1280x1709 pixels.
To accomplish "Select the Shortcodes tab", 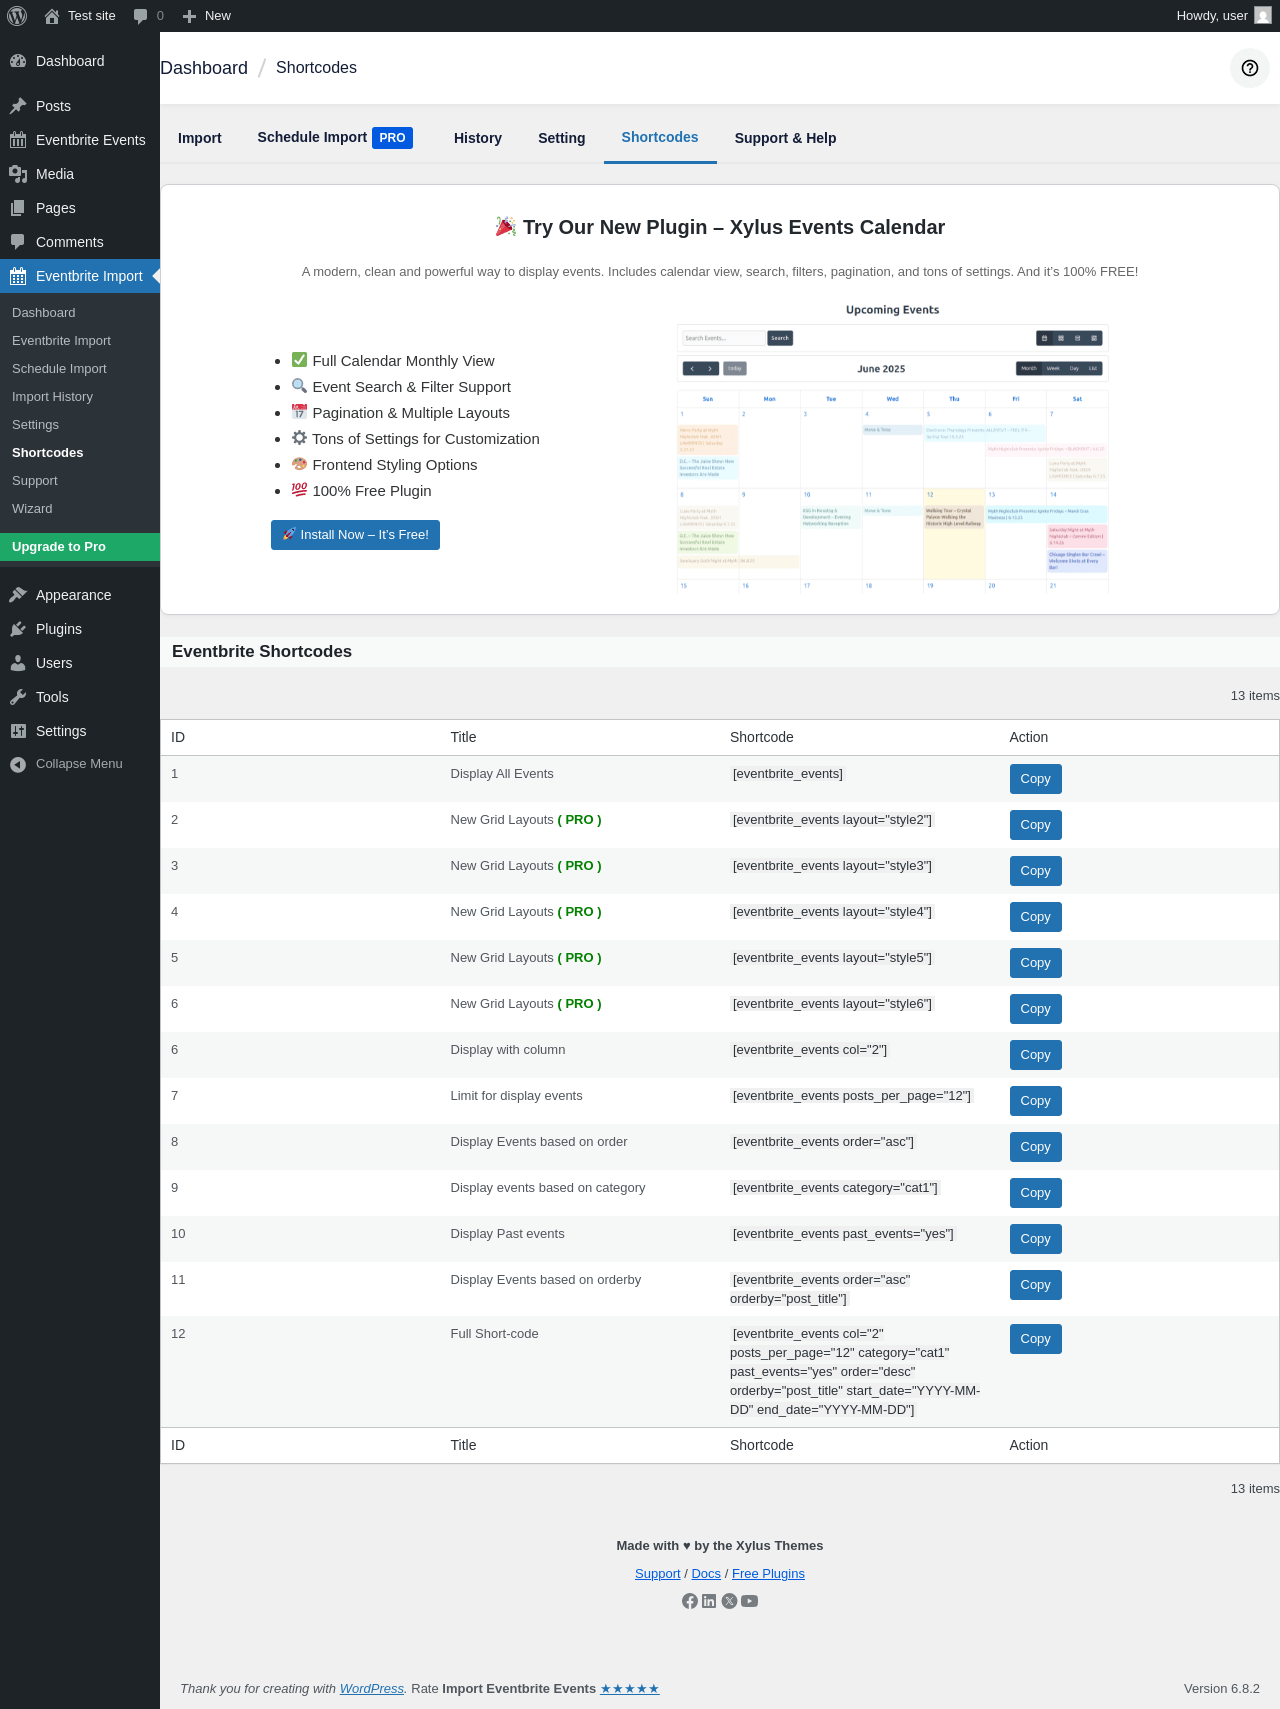I will 660,138.
